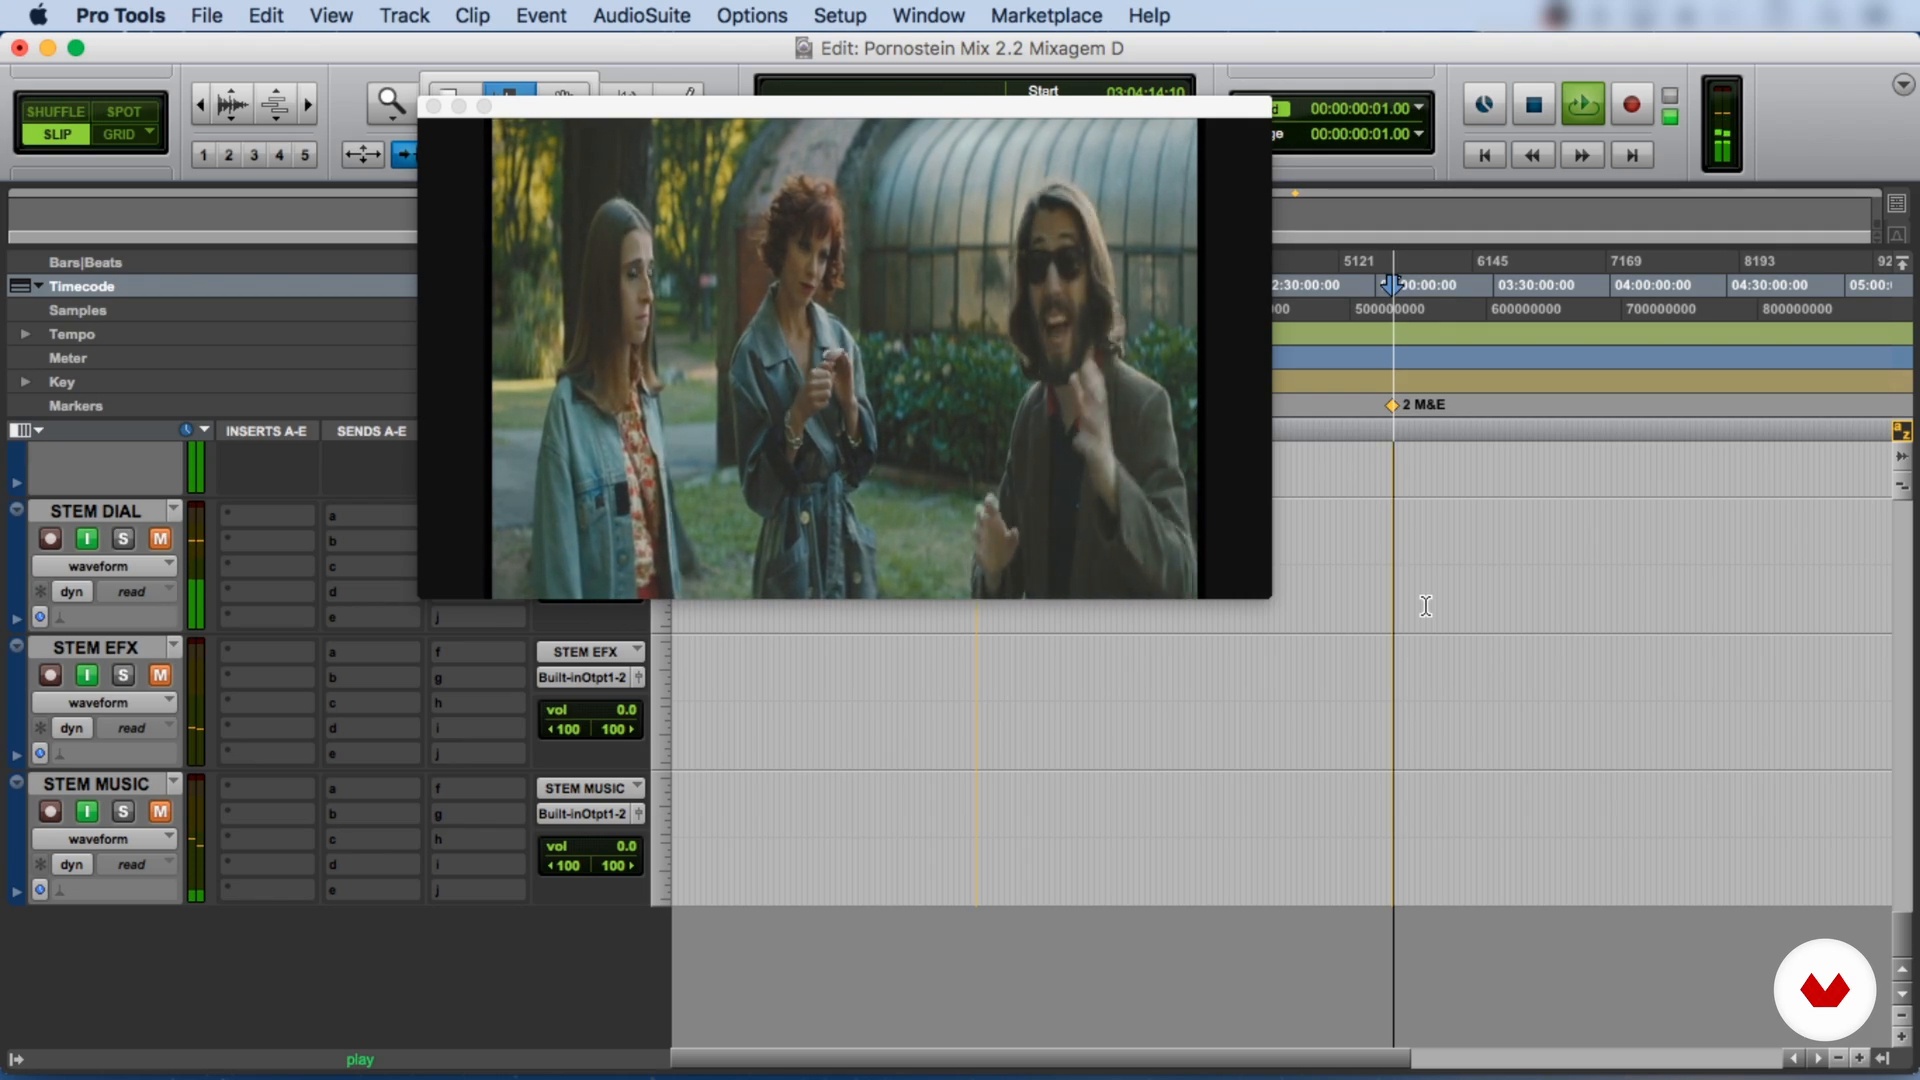Viewport: 1920px width, 1080px height.
Task: Enable SPOT edit mode
Action: click(124, 111)
